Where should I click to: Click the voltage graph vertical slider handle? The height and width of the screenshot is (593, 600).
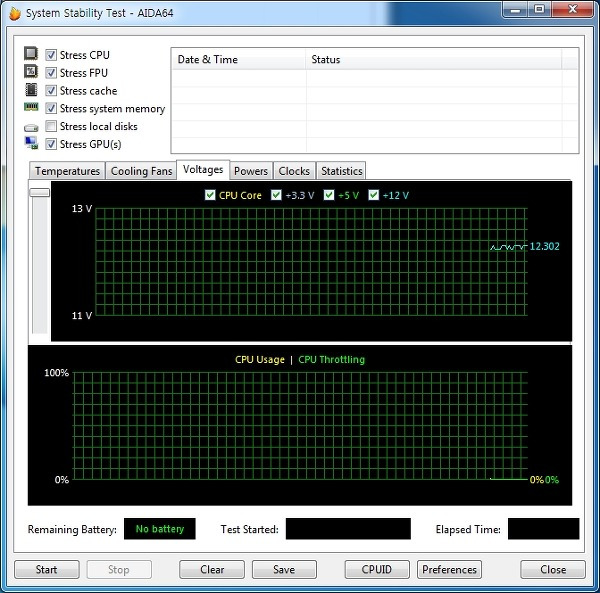click(x=40, y=192)
